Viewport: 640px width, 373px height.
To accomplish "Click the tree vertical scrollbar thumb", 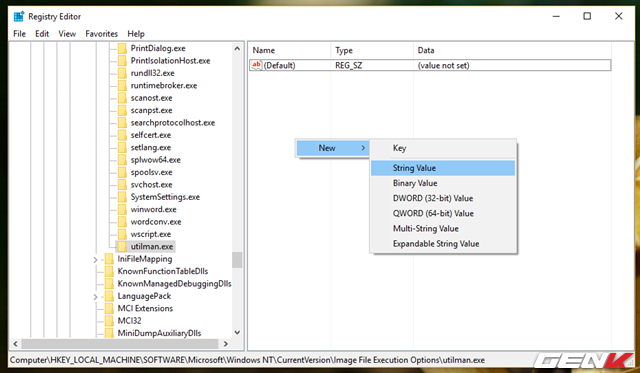I will (237, 260).
